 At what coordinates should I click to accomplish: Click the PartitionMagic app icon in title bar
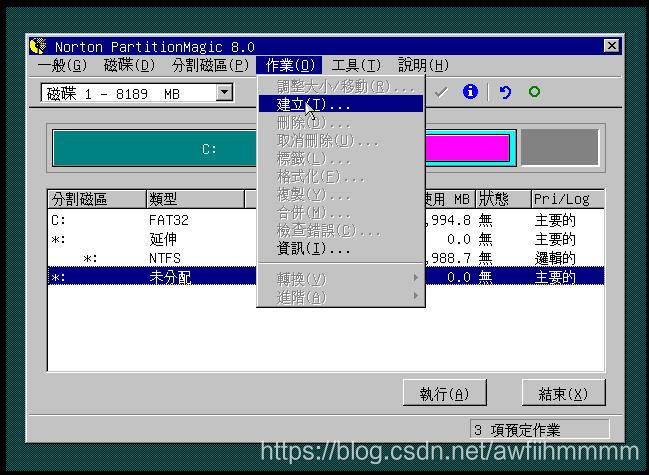38,46
